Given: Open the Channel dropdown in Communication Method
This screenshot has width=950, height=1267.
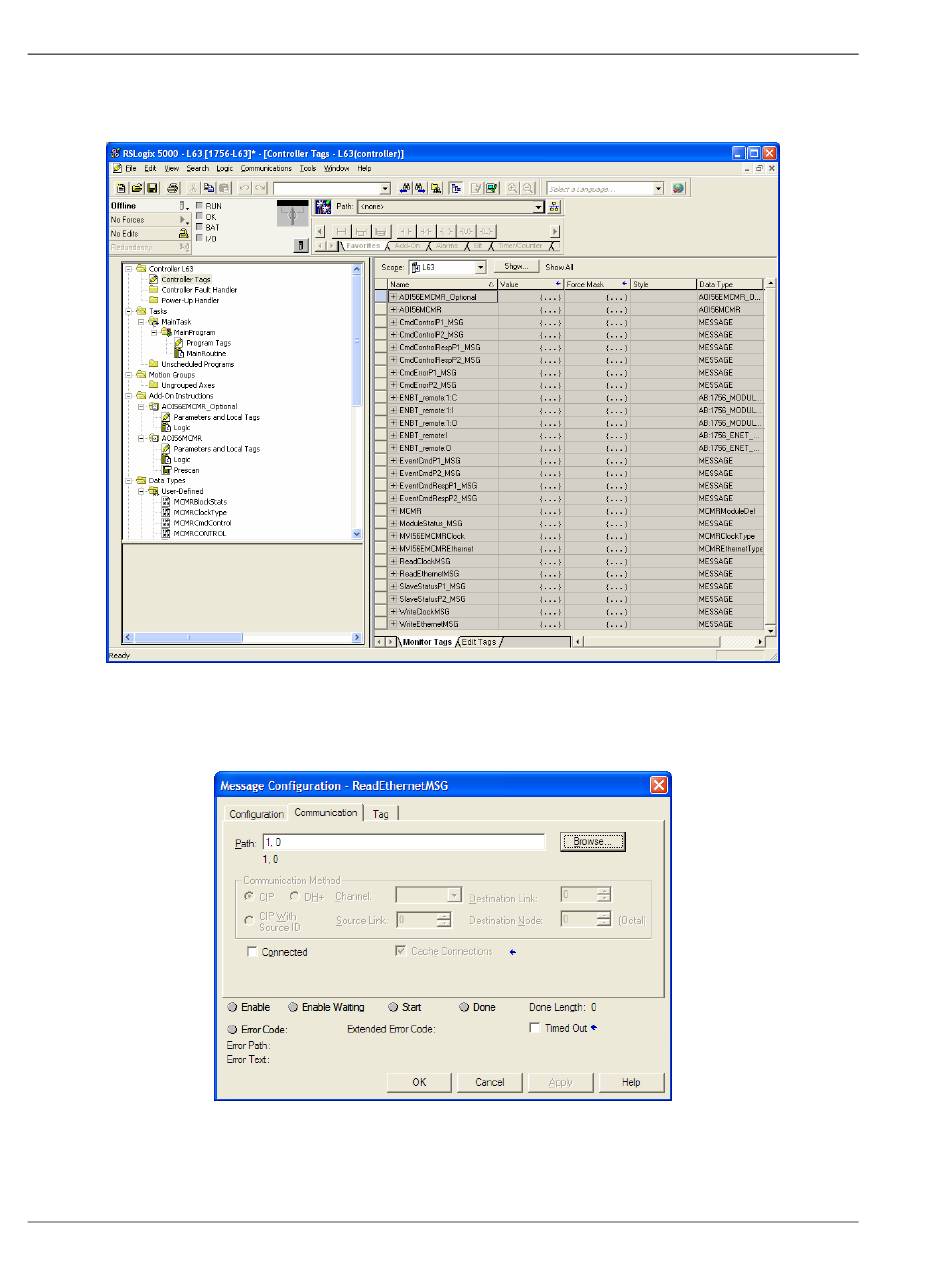Looking at the screenshot, I should pos(454,896).
